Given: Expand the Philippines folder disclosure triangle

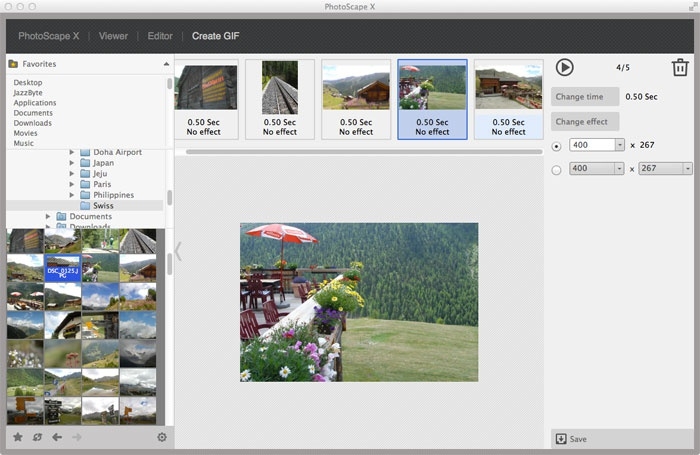Looking at the screenshot, I should point(72,195).
